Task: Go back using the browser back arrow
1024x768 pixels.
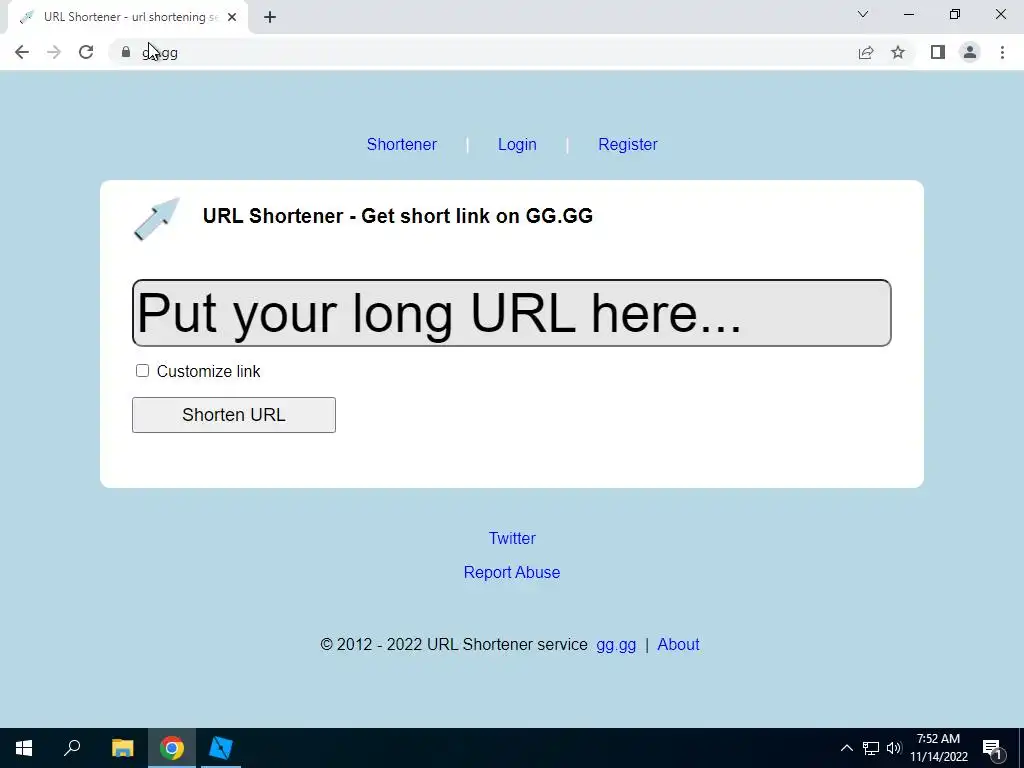Action: [22, 52]
